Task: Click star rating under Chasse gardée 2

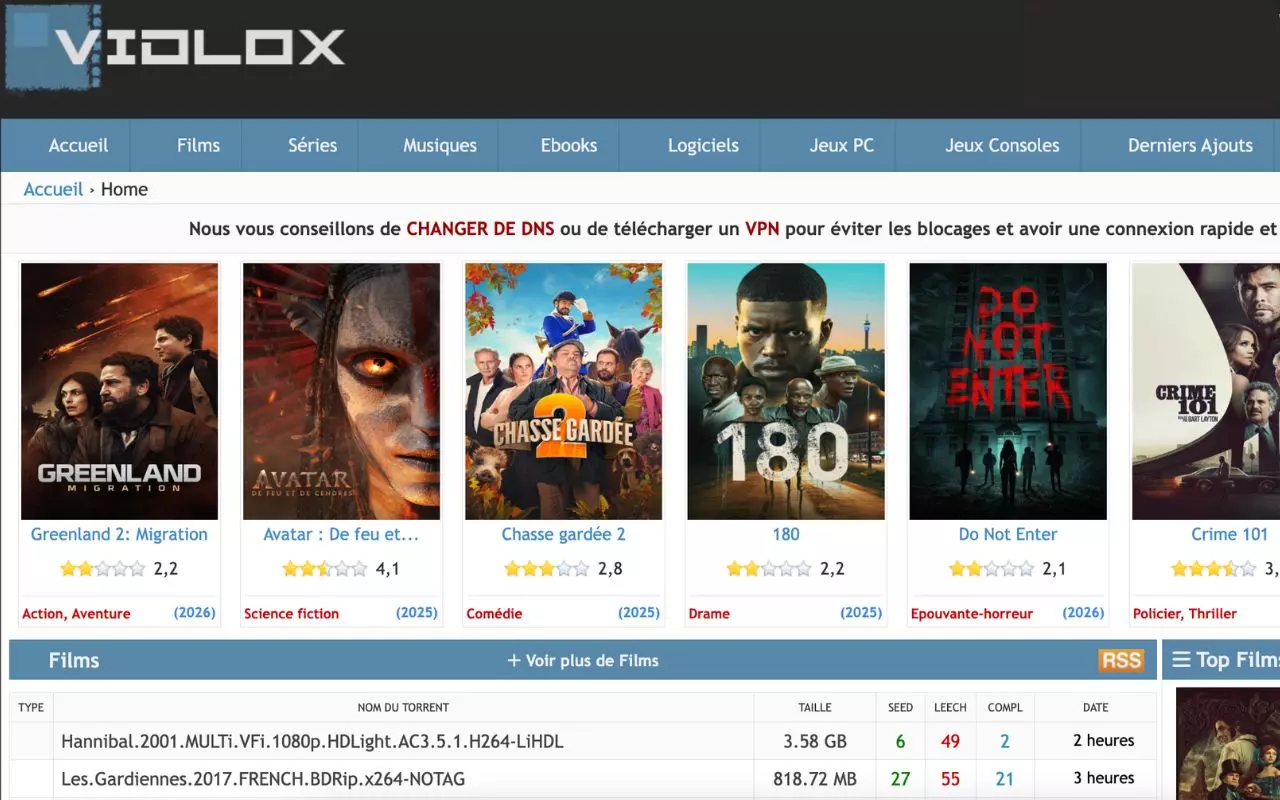Action: [x=547, y=569]
